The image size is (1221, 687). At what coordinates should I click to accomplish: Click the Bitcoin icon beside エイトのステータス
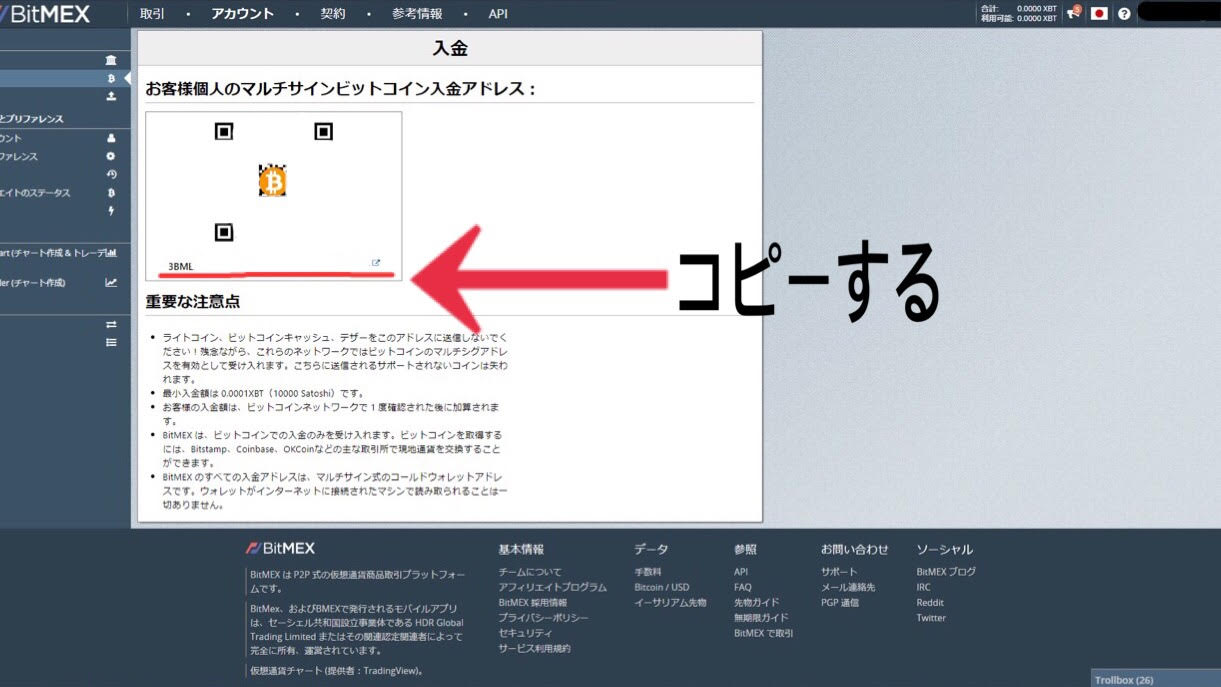tap(111, 193)
